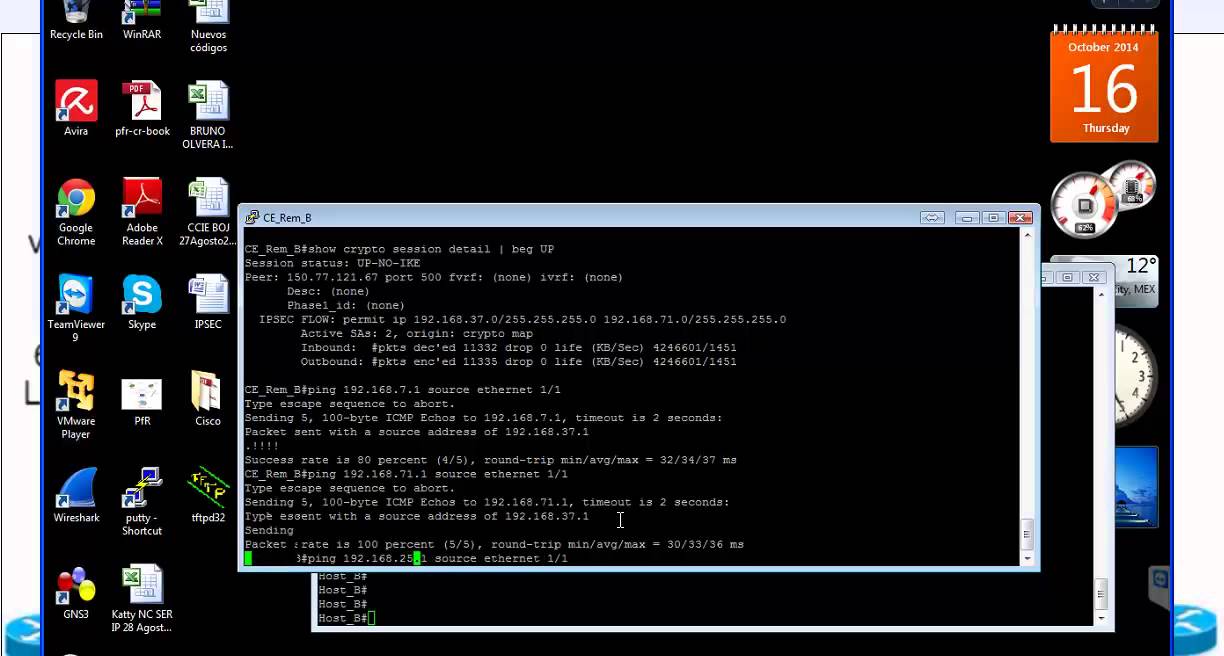This screenshot has height=656, width=1224.
Task: Click the 'Peer: 150.77.121.67 port 500' line
Action: (x=433, y=277)
